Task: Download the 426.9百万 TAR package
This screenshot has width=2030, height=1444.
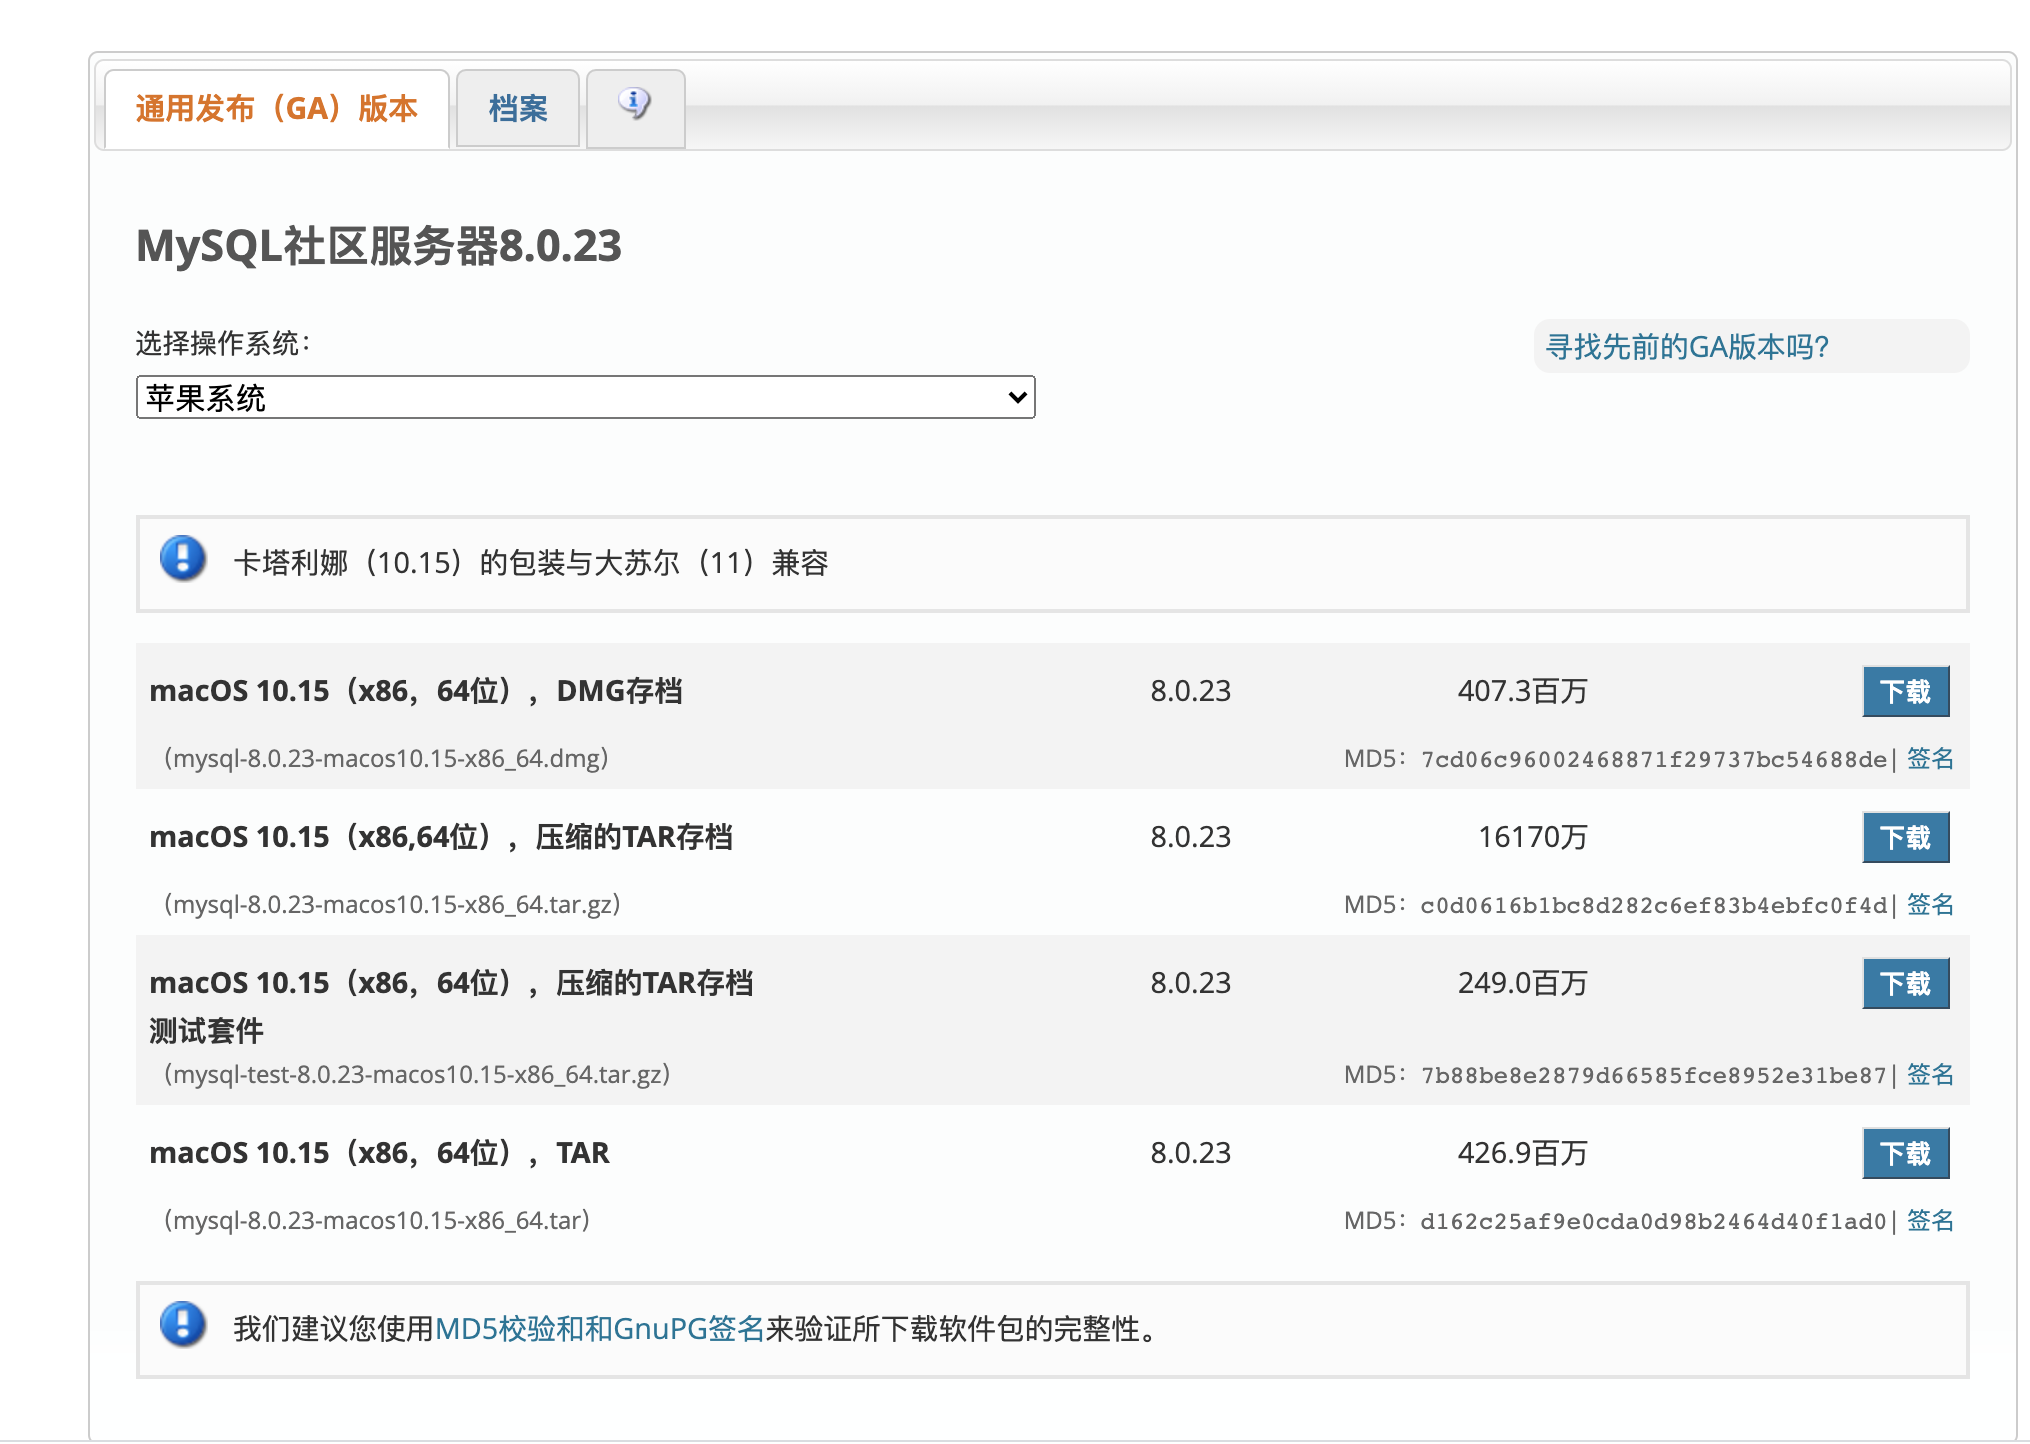Action: [x=1905, y=1153]
